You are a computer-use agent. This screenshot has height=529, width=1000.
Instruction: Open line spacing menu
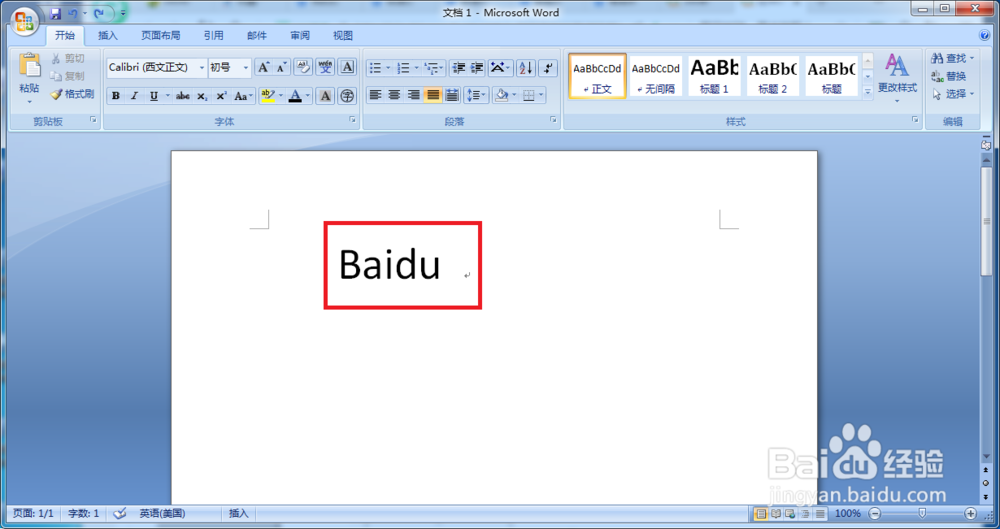(x=476, y=96)
